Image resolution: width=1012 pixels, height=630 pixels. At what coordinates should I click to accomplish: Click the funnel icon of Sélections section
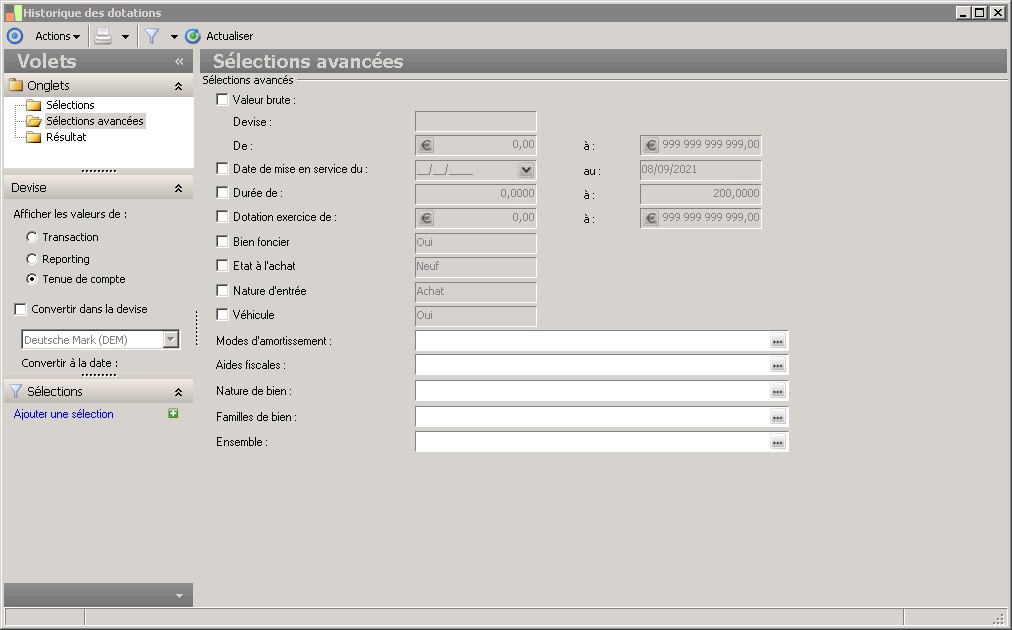point(16,391)
